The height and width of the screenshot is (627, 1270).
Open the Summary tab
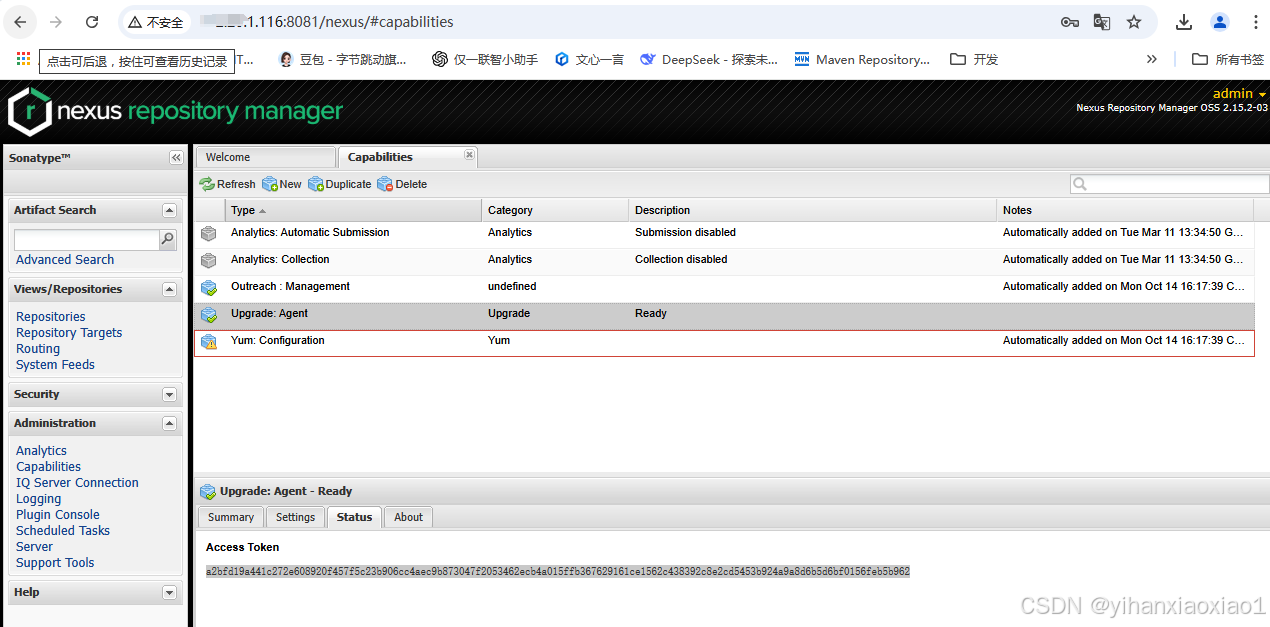pos(231,517)
